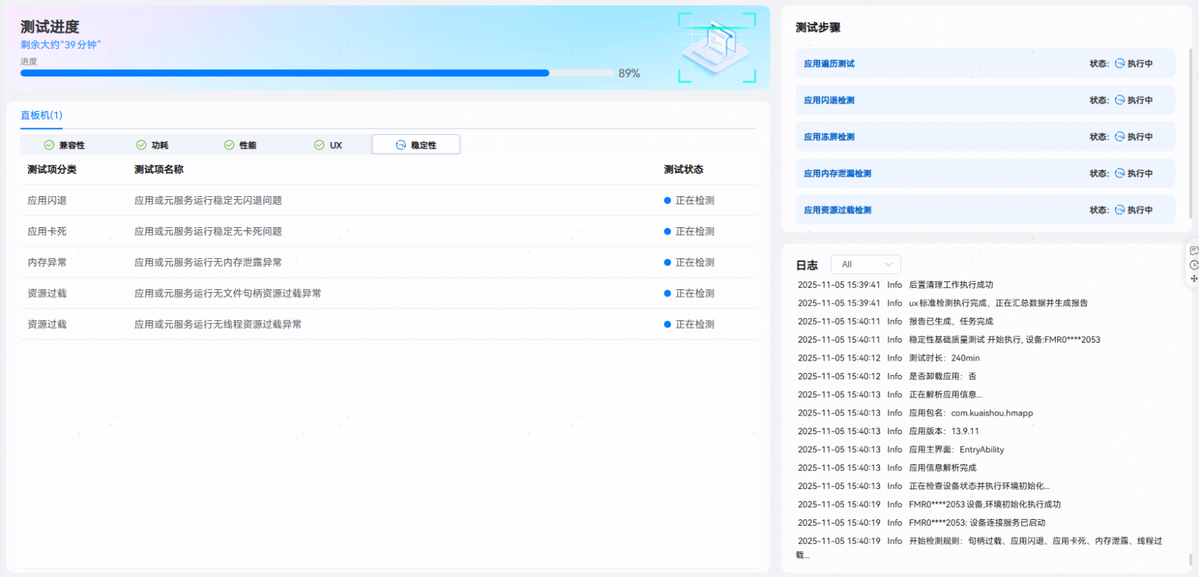Click the testing illustration icon in banner
Viewport: 1200px width, 577px height.
[716, 47]
